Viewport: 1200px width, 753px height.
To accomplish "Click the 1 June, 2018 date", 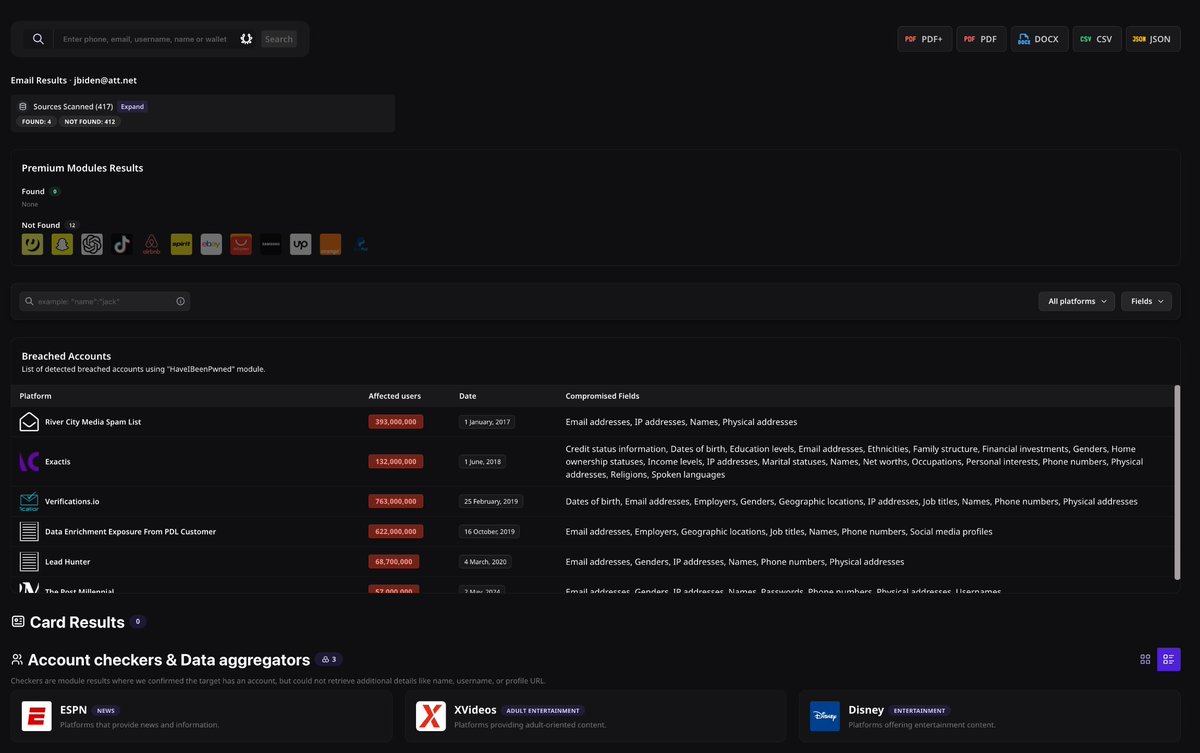I will coord(484,462).
